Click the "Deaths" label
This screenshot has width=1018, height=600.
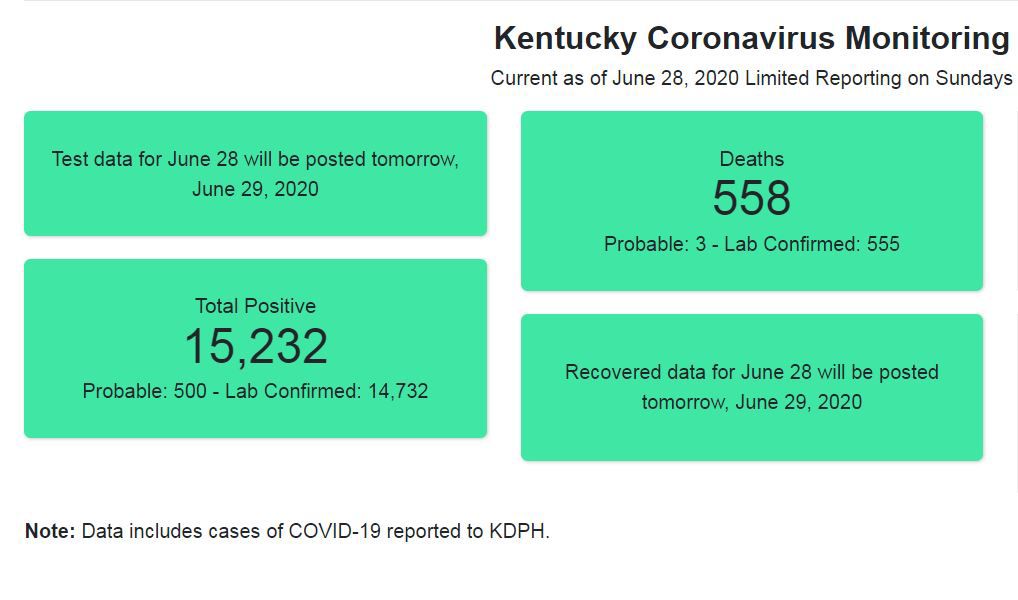pos(751,159)
